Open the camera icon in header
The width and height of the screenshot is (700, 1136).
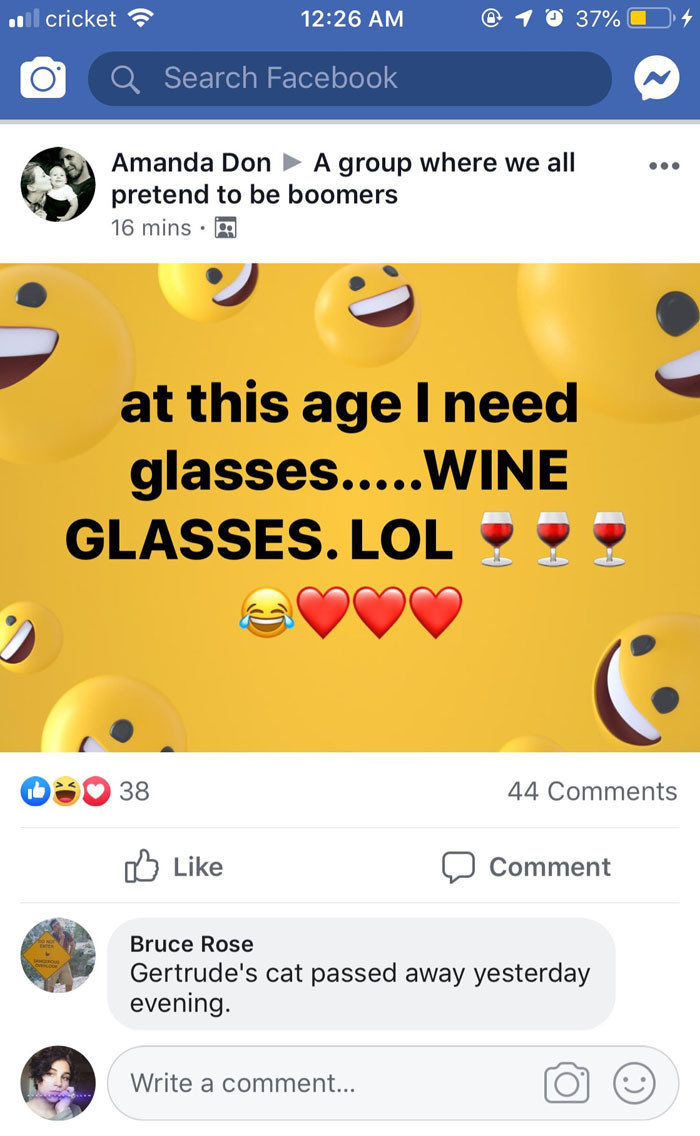click(x=43, y=78)
